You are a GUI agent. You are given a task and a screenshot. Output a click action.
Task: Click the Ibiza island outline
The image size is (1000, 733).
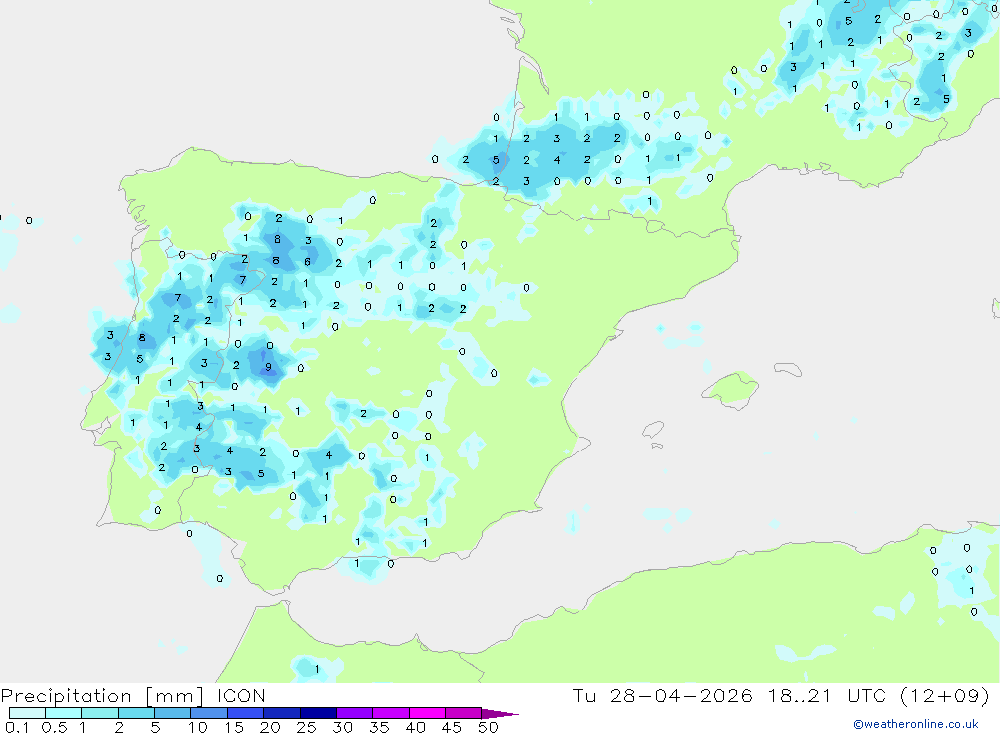[653, 429]
